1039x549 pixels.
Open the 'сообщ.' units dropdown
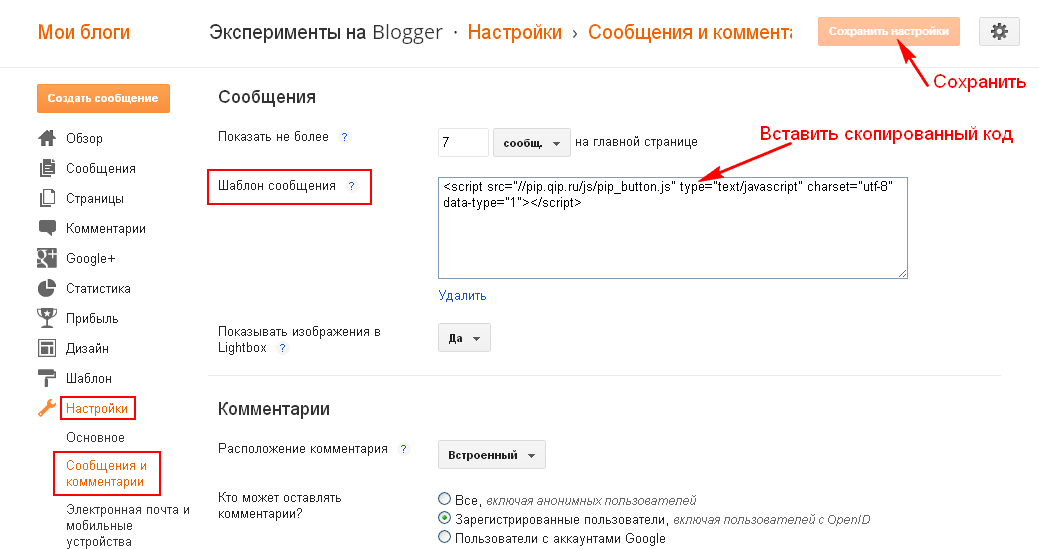point(531,142)
